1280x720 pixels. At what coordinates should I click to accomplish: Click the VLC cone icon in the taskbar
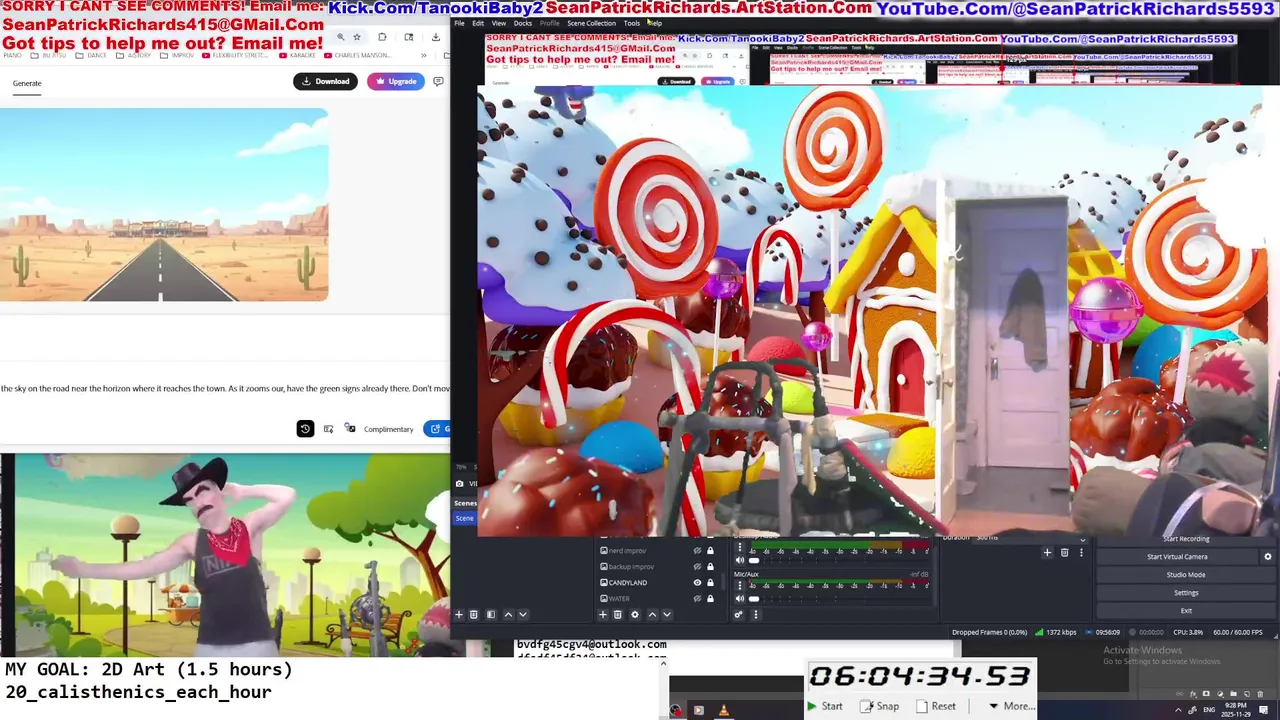[723, 710]
